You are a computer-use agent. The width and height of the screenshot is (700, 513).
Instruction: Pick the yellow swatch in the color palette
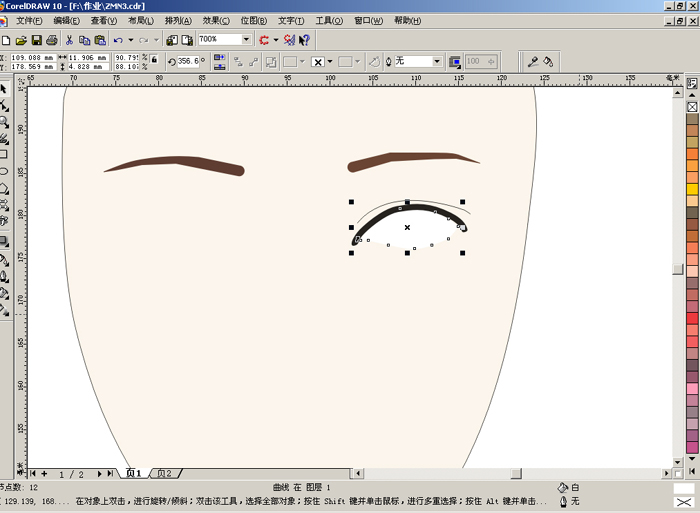click(692, 189)
